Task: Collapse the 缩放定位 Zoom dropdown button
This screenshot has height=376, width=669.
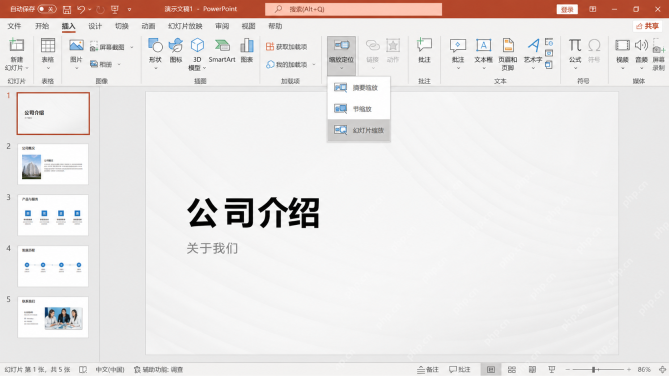Action: click(x=341, y=55)
